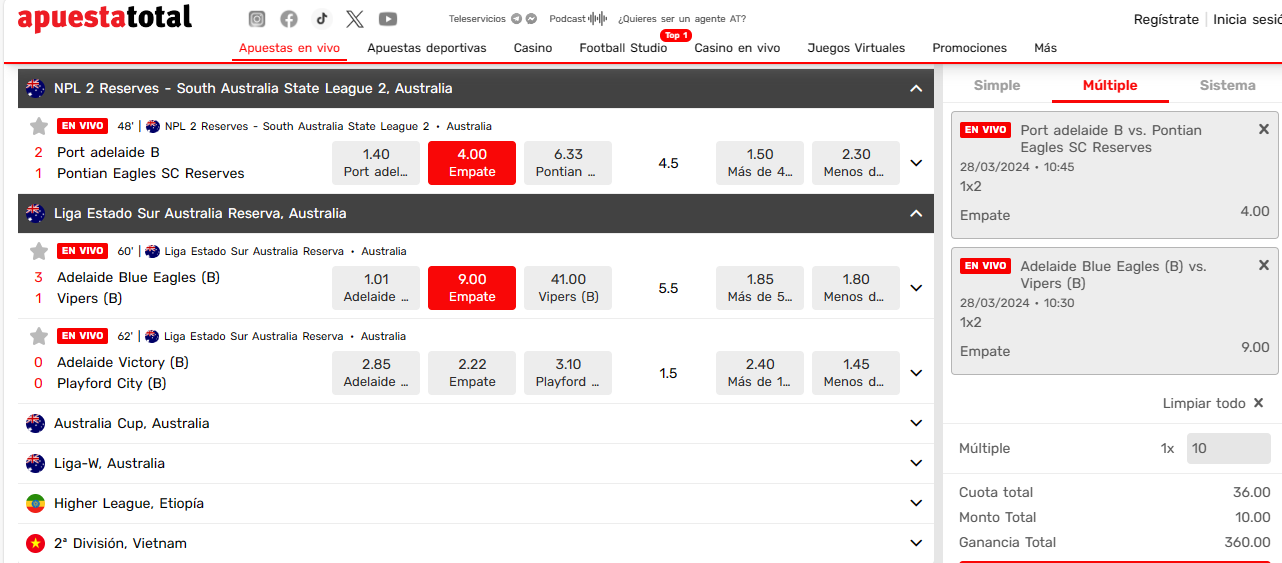Select Pontian Eagles win odds 6.33

[x=568, y=163]
